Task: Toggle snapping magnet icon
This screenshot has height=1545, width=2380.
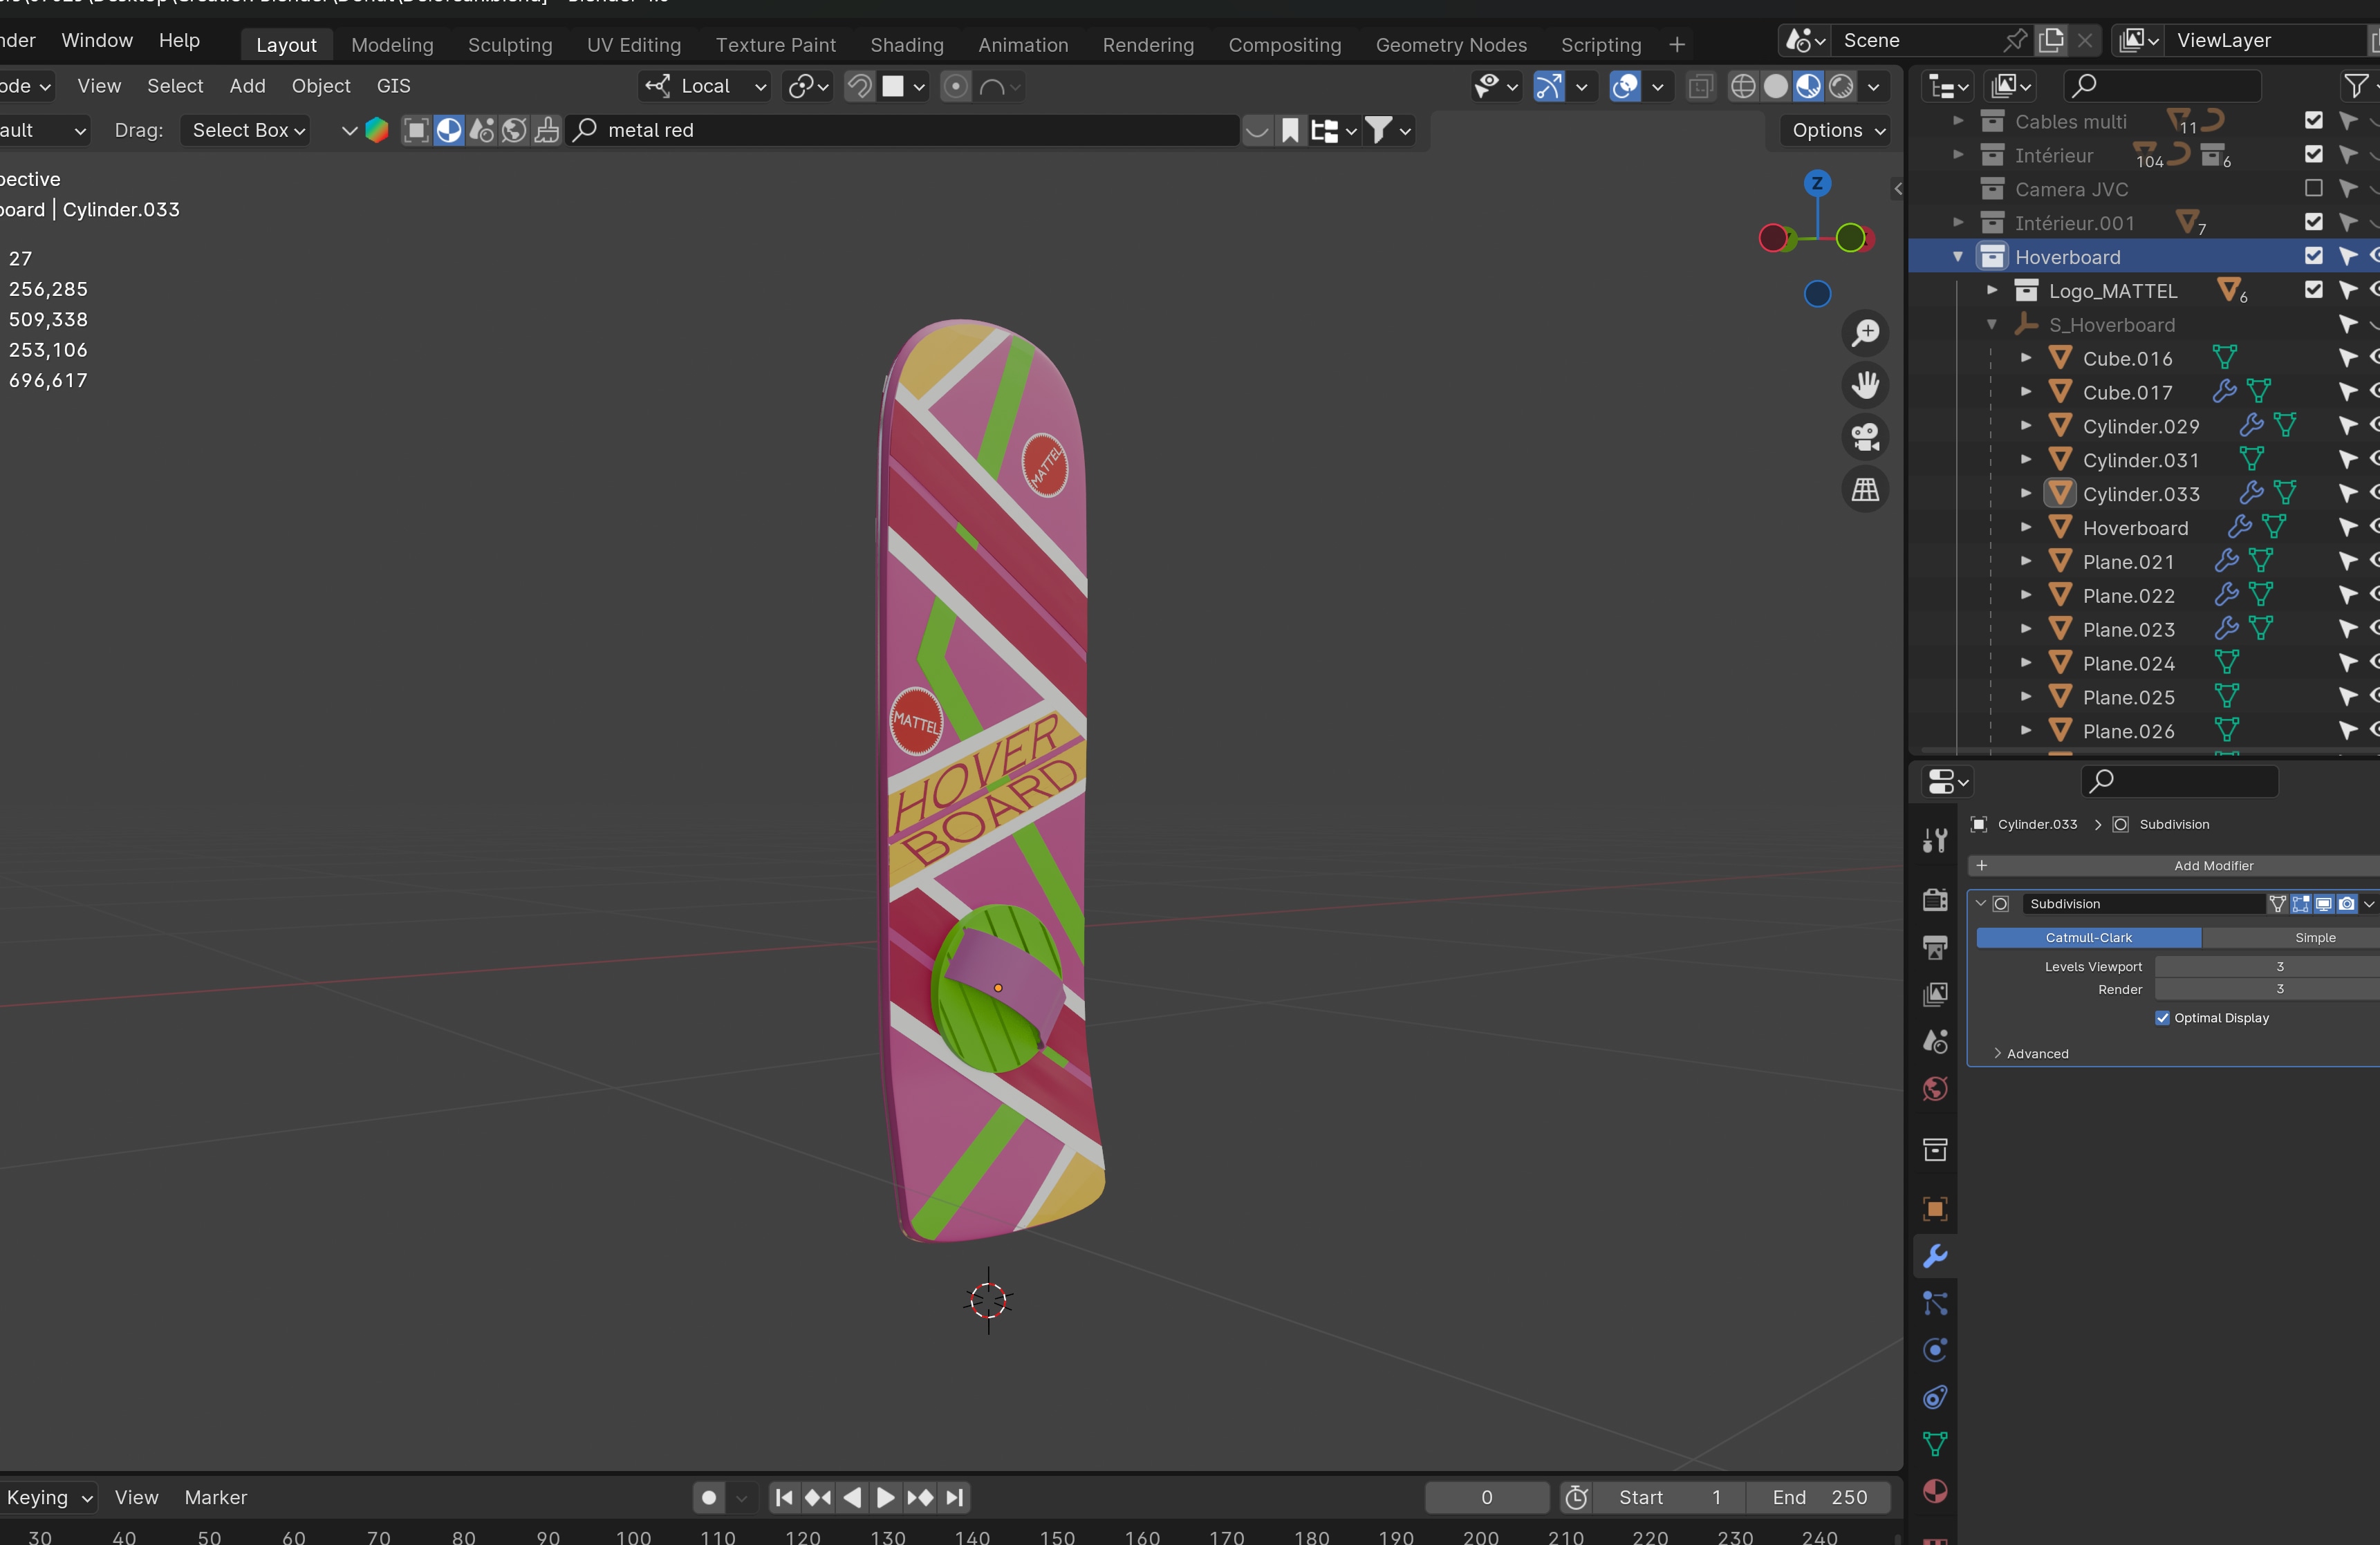Action: pyautogui.click(x=859, y=86)
